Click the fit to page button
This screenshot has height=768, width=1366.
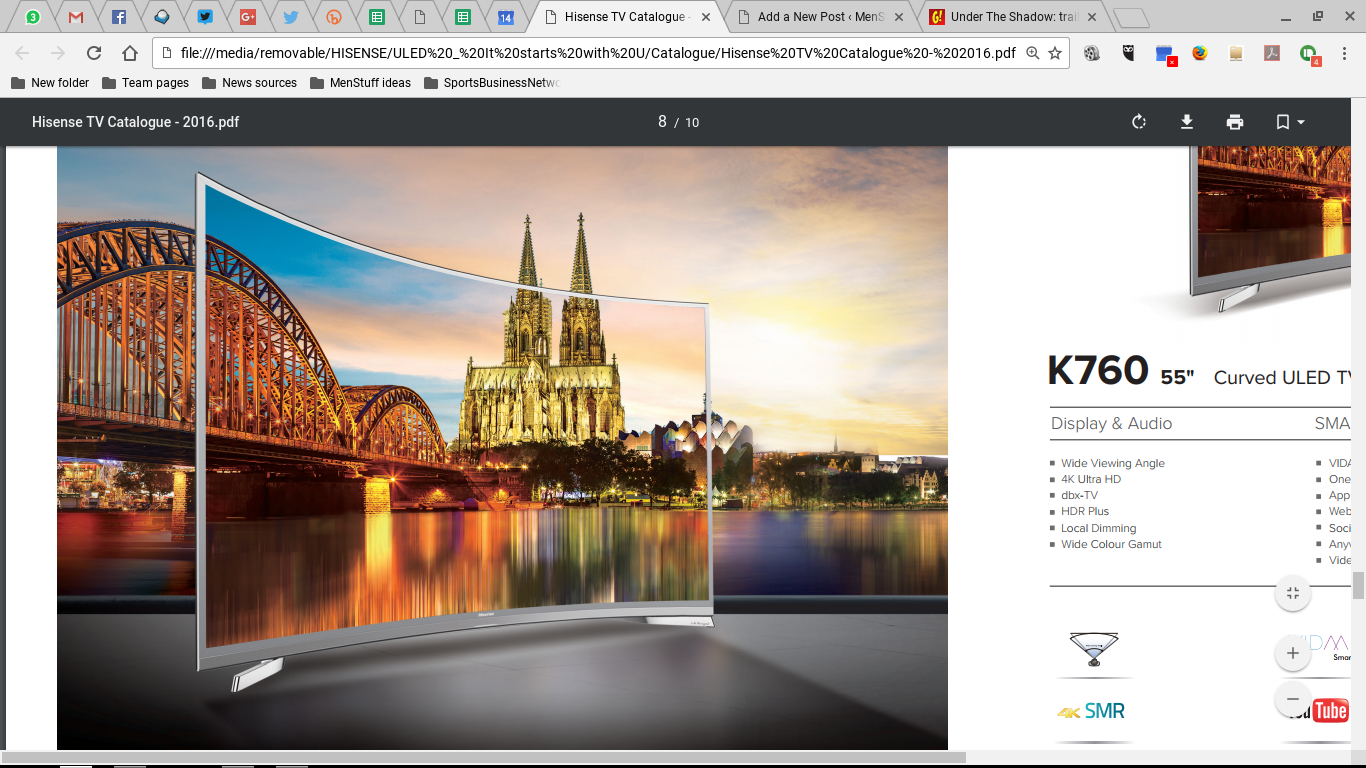(1292, 593)
